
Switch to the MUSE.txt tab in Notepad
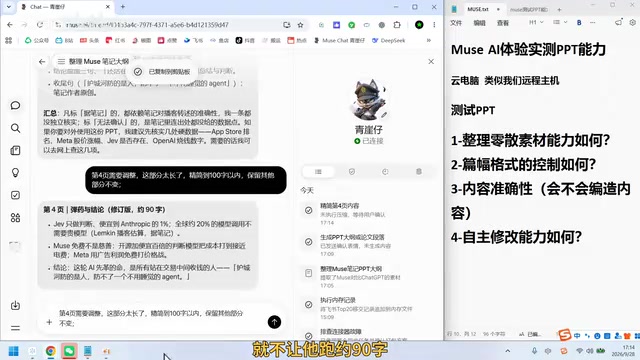[478, 9]
